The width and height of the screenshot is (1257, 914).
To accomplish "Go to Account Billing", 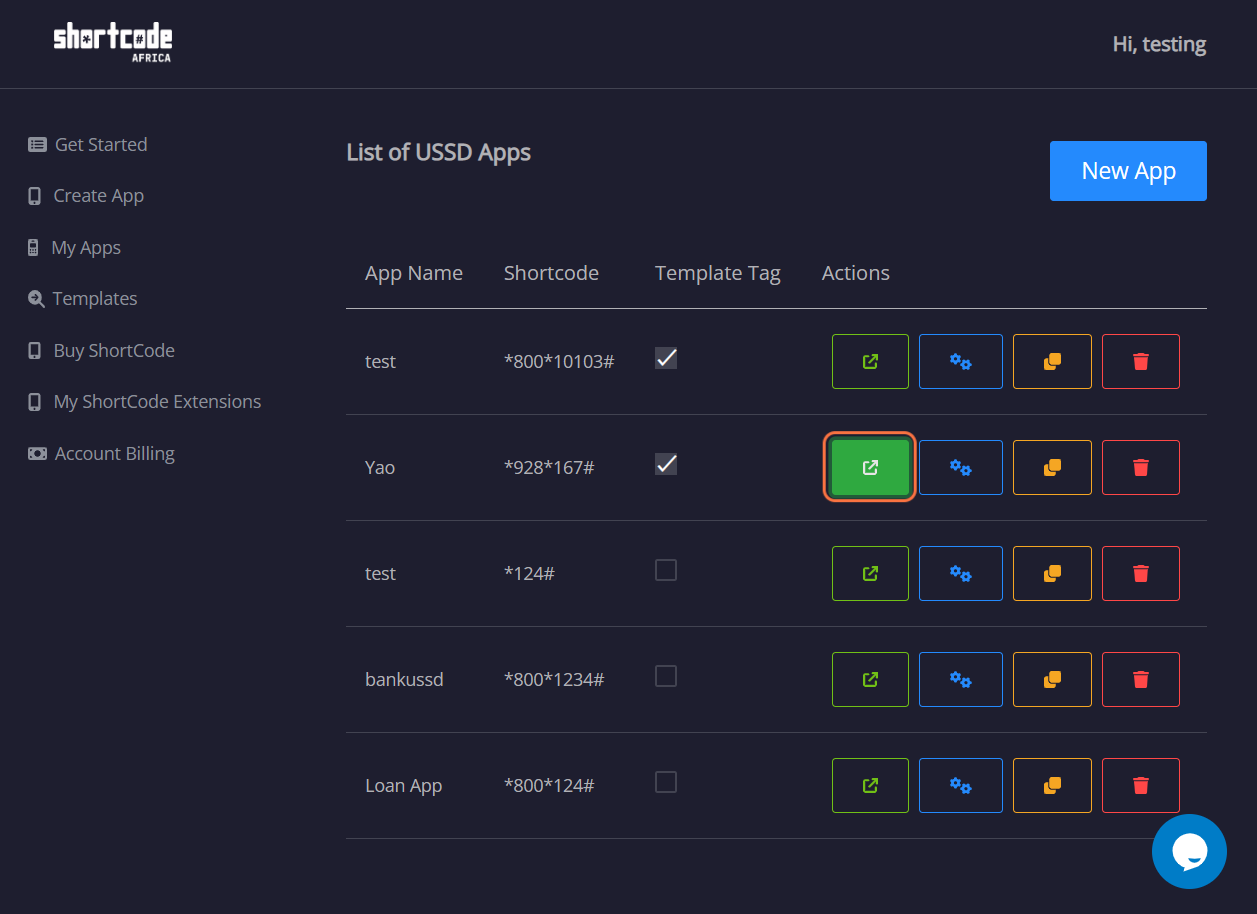I will pos(102,453).
